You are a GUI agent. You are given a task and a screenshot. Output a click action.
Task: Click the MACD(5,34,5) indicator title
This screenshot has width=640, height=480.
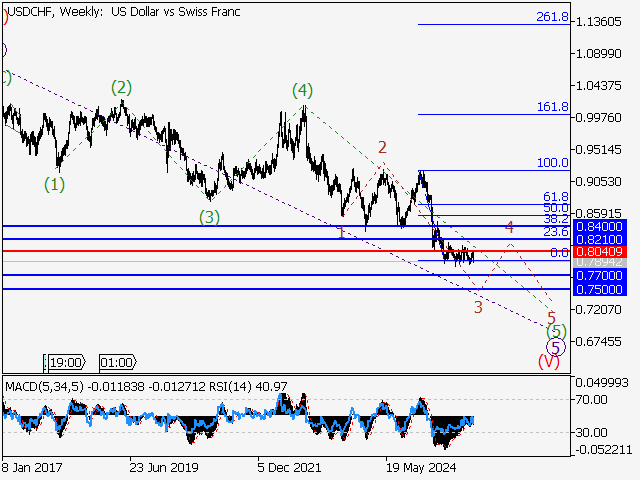tap(47, 386)
